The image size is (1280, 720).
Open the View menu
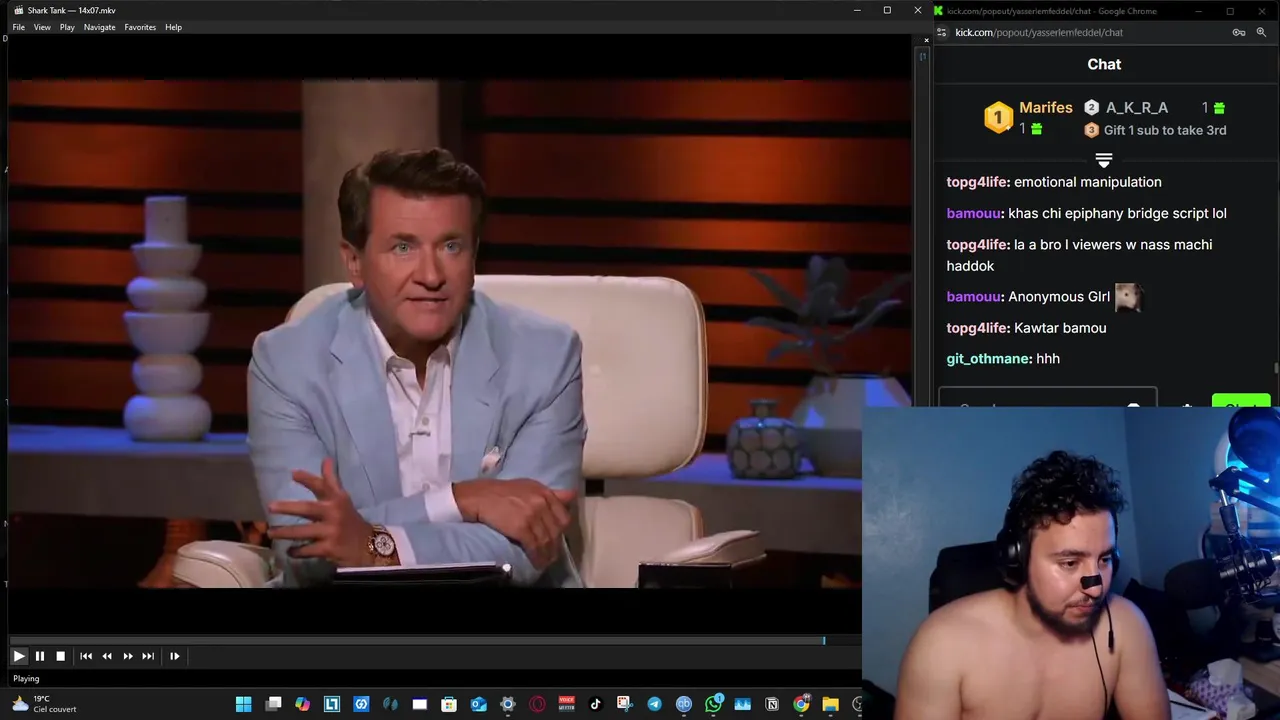point(42,27)
